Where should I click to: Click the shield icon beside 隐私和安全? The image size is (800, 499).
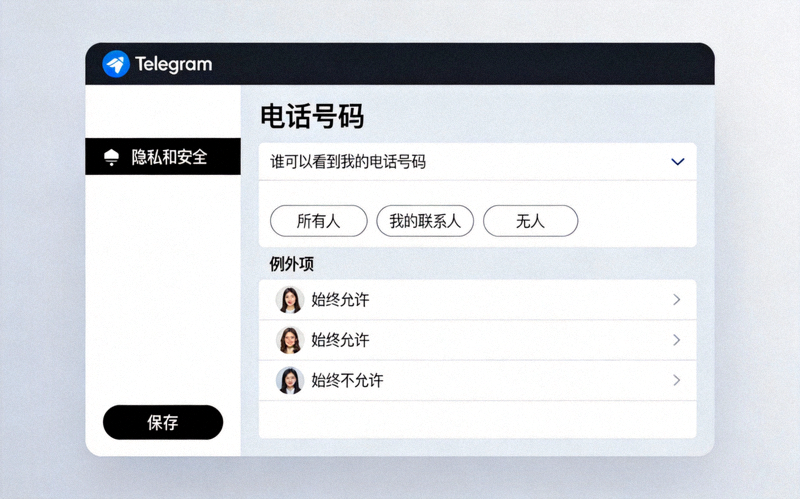click(x=111, y=157)
